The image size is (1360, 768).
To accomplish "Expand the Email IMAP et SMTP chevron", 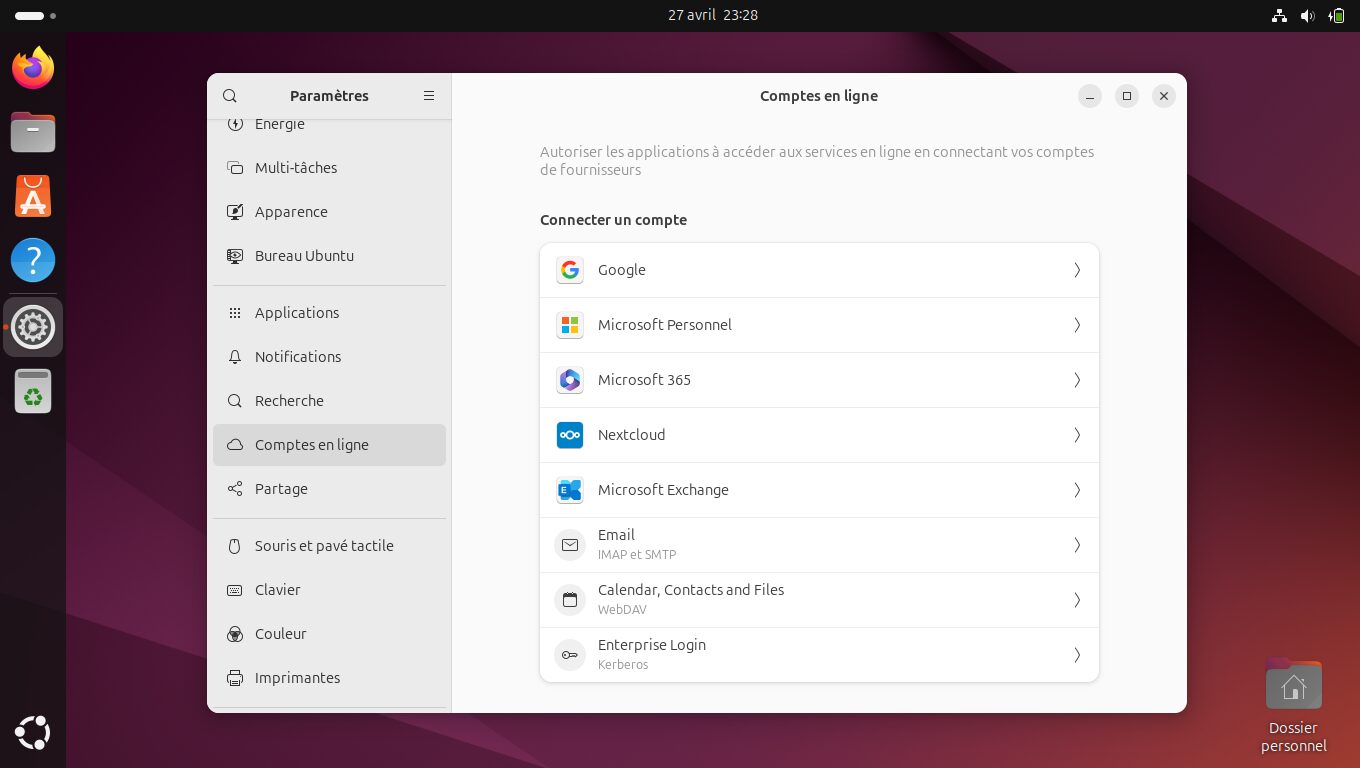I will [1077, 545].
